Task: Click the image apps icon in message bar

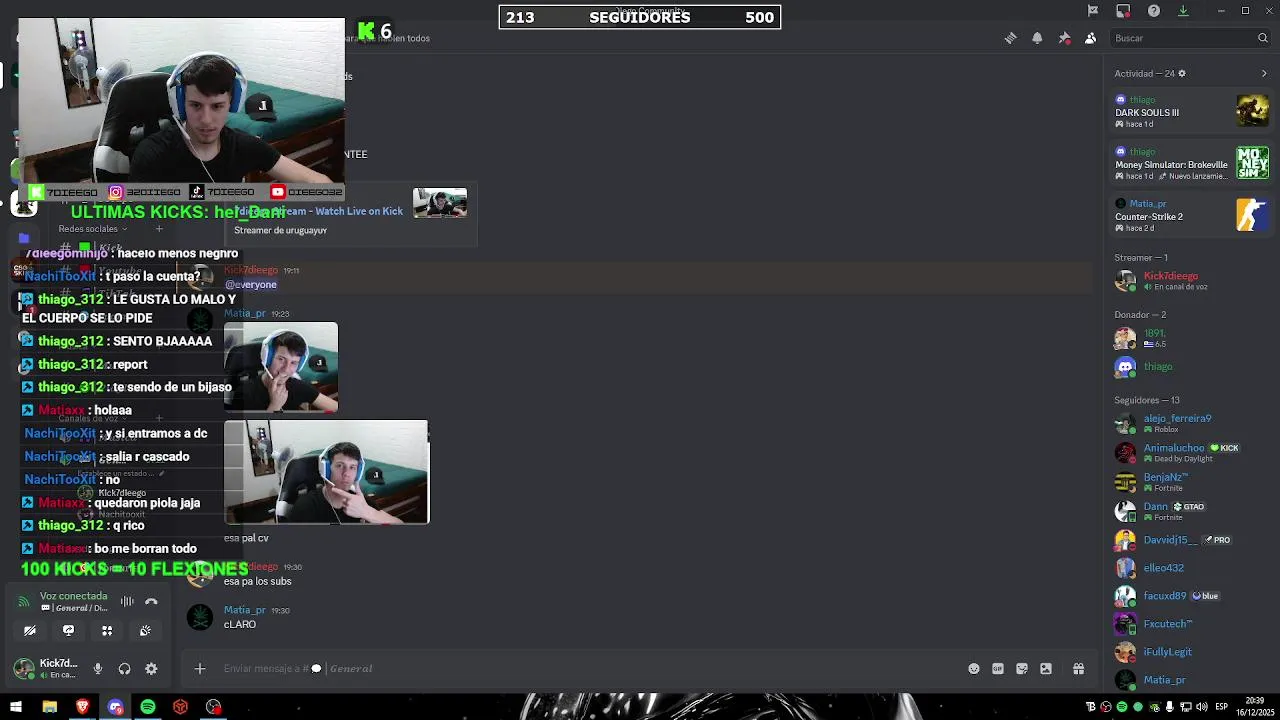Action: 1046,669
